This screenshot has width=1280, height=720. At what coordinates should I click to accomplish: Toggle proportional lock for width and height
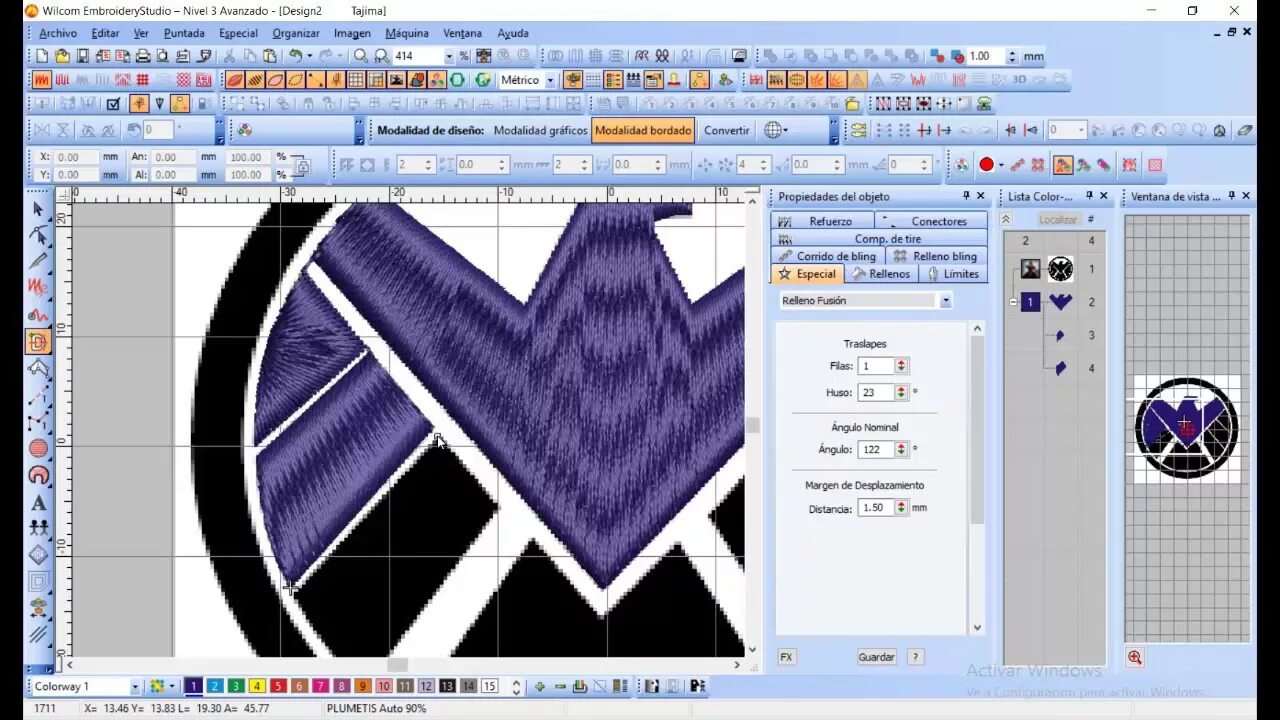[x=301, y=166]
